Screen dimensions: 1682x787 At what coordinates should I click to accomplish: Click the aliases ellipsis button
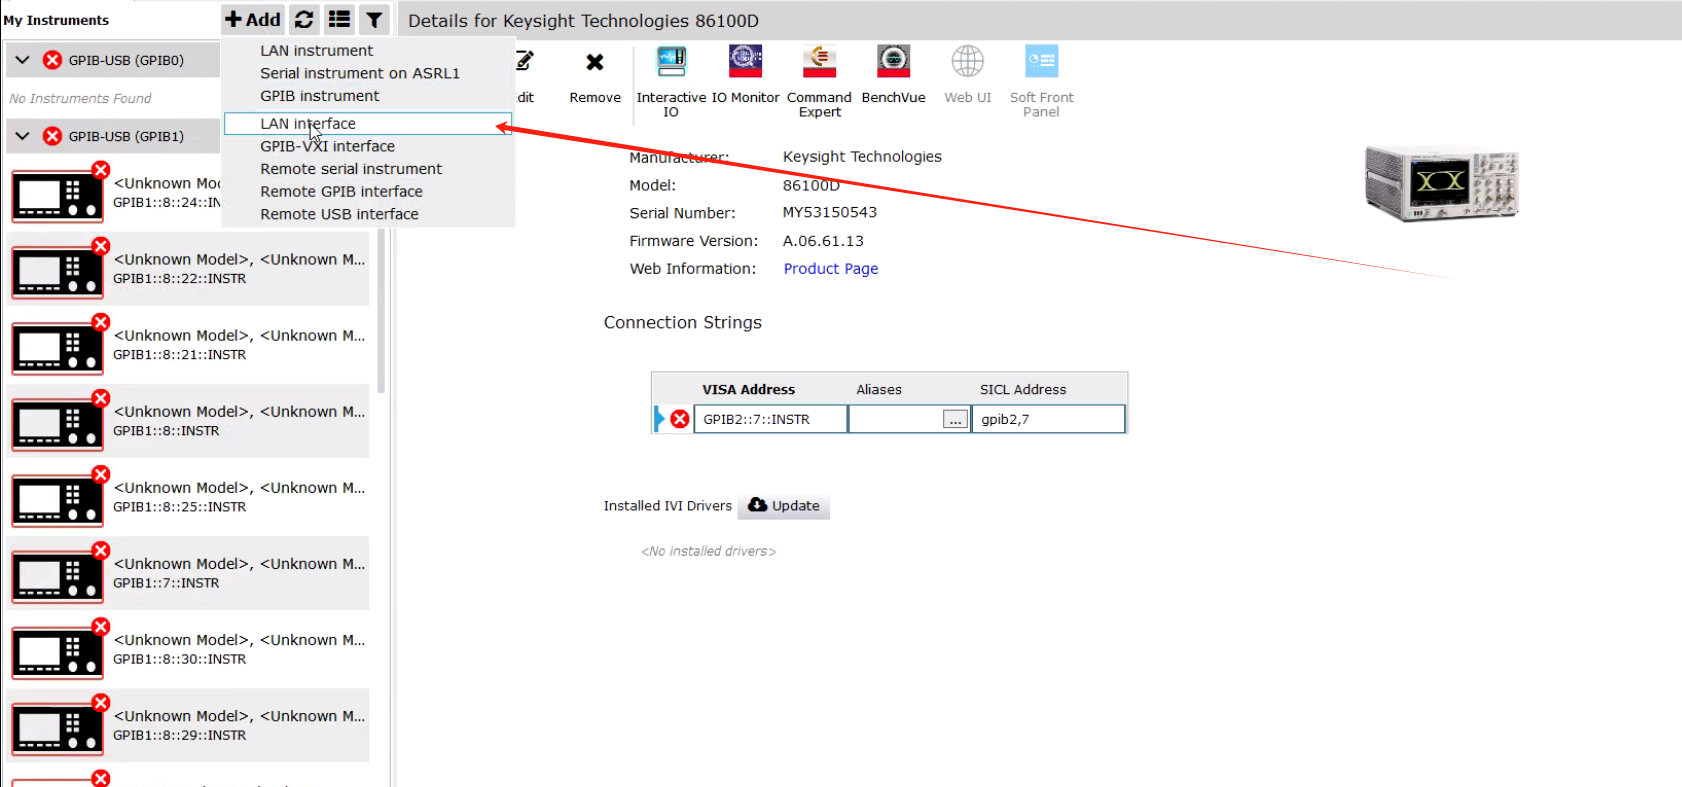955,420
